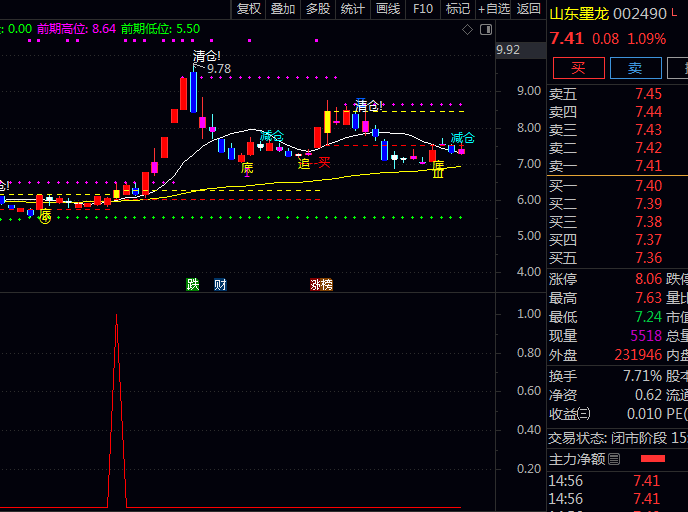Click the green 跌 marker icon

(x=193, y=285)
